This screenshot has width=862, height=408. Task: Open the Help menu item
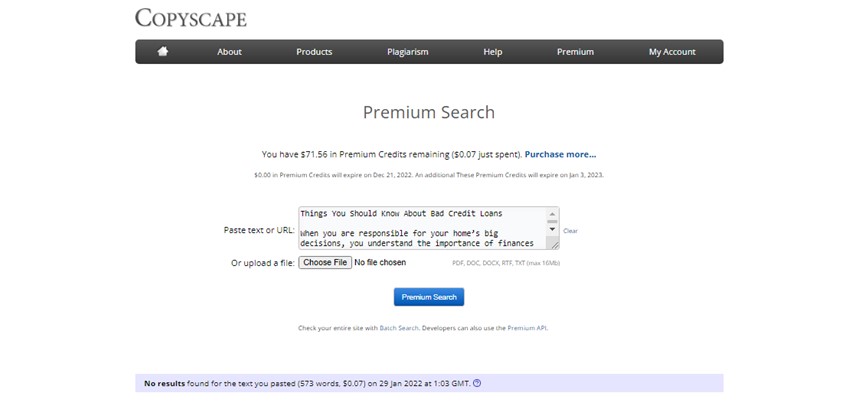tap(493, 52)
